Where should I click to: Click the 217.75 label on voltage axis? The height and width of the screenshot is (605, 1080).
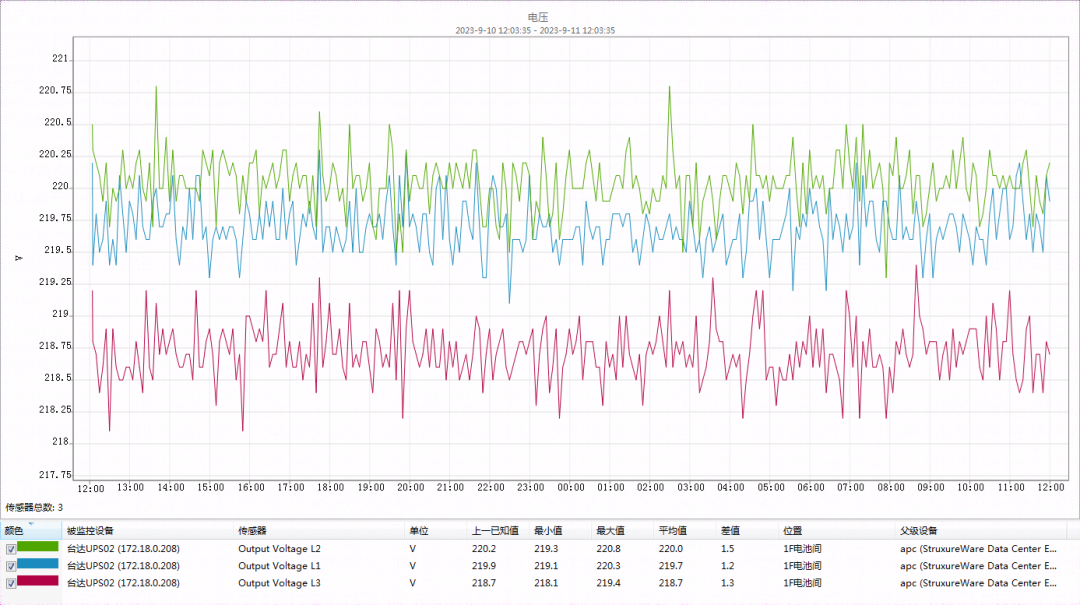click(x=55, y=475)
